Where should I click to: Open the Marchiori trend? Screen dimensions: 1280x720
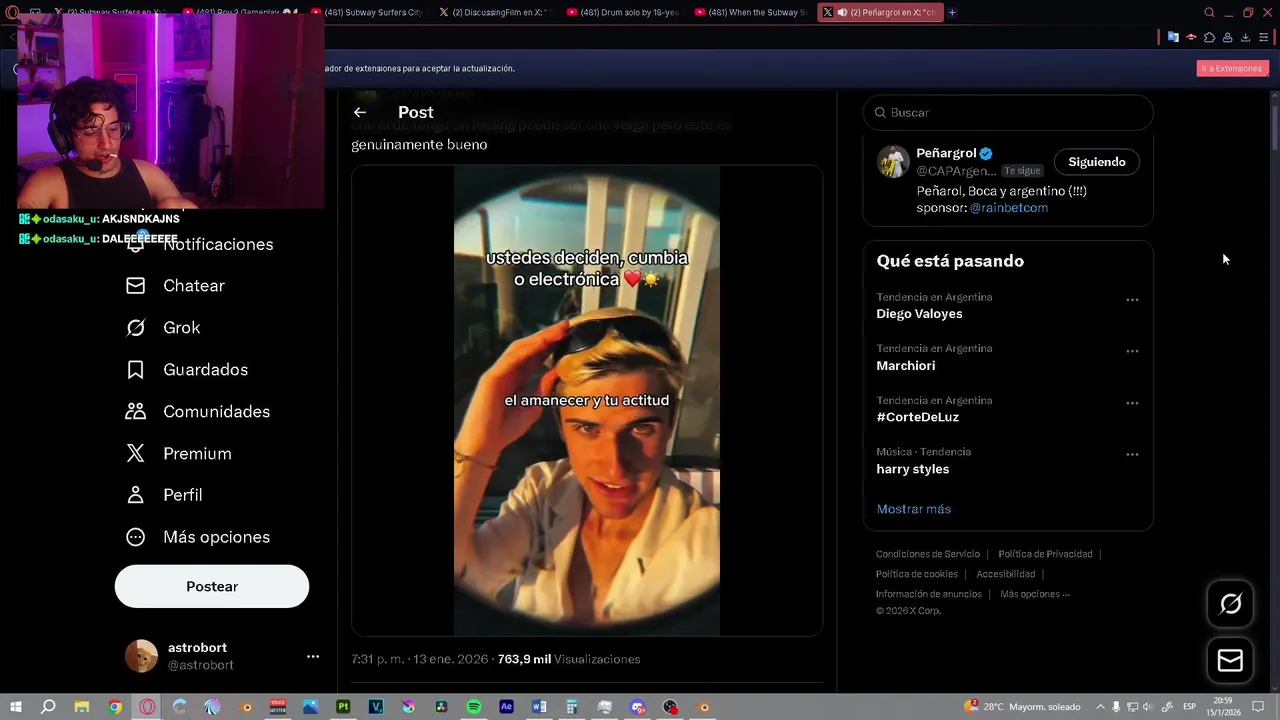click(906, 366)
